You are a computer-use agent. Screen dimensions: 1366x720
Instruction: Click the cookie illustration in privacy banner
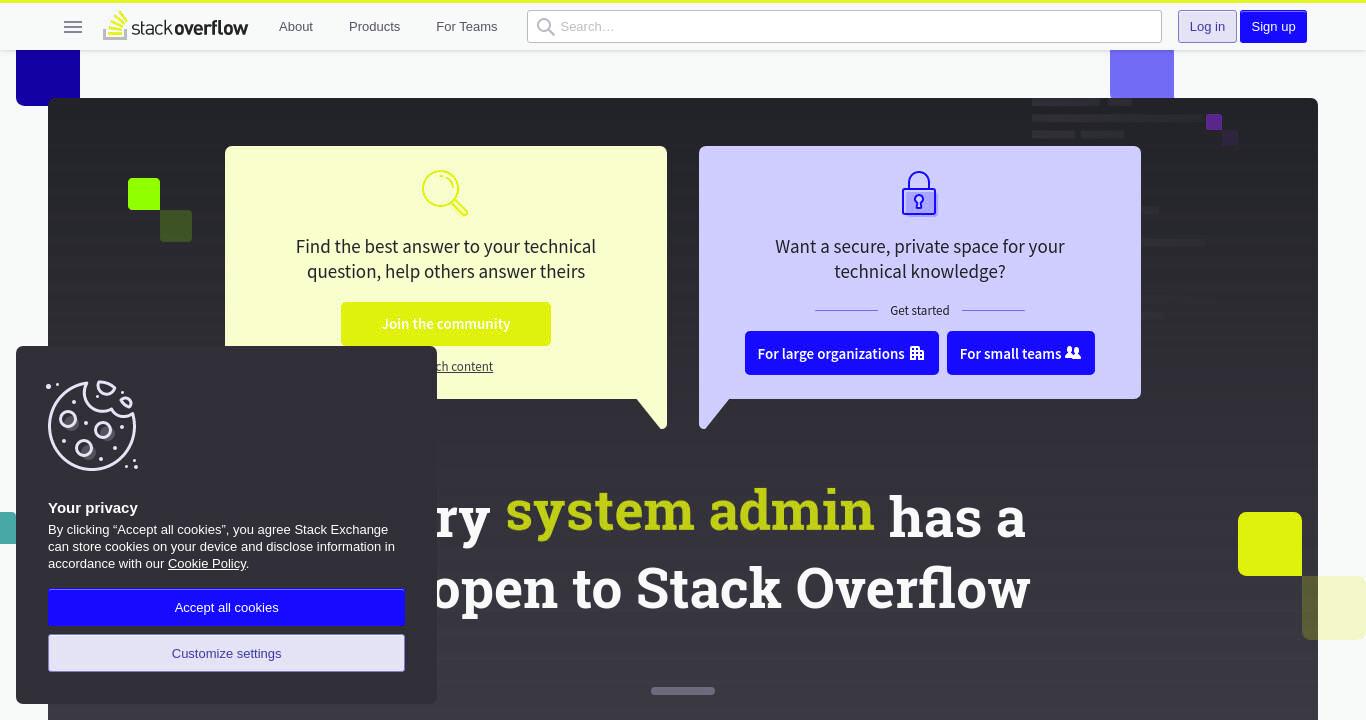[93, 425]
